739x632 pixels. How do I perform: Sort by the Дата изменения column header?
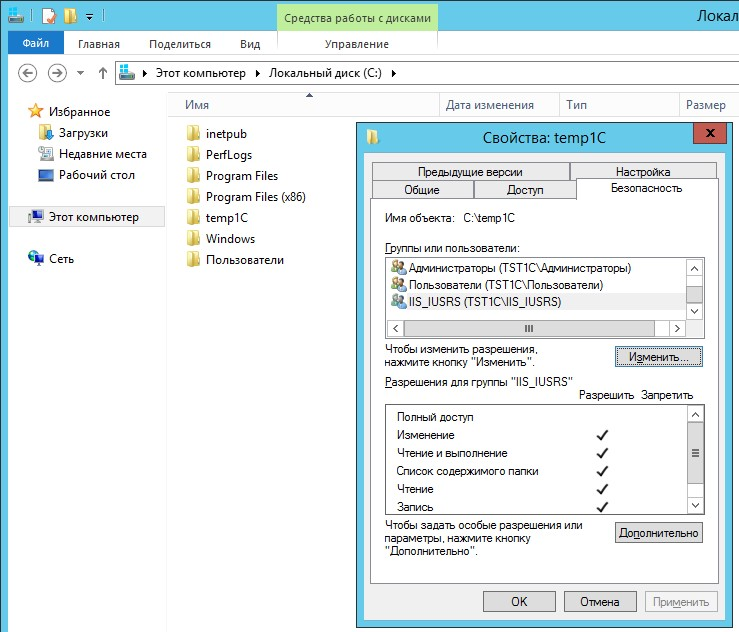click(x=490, y=105)
